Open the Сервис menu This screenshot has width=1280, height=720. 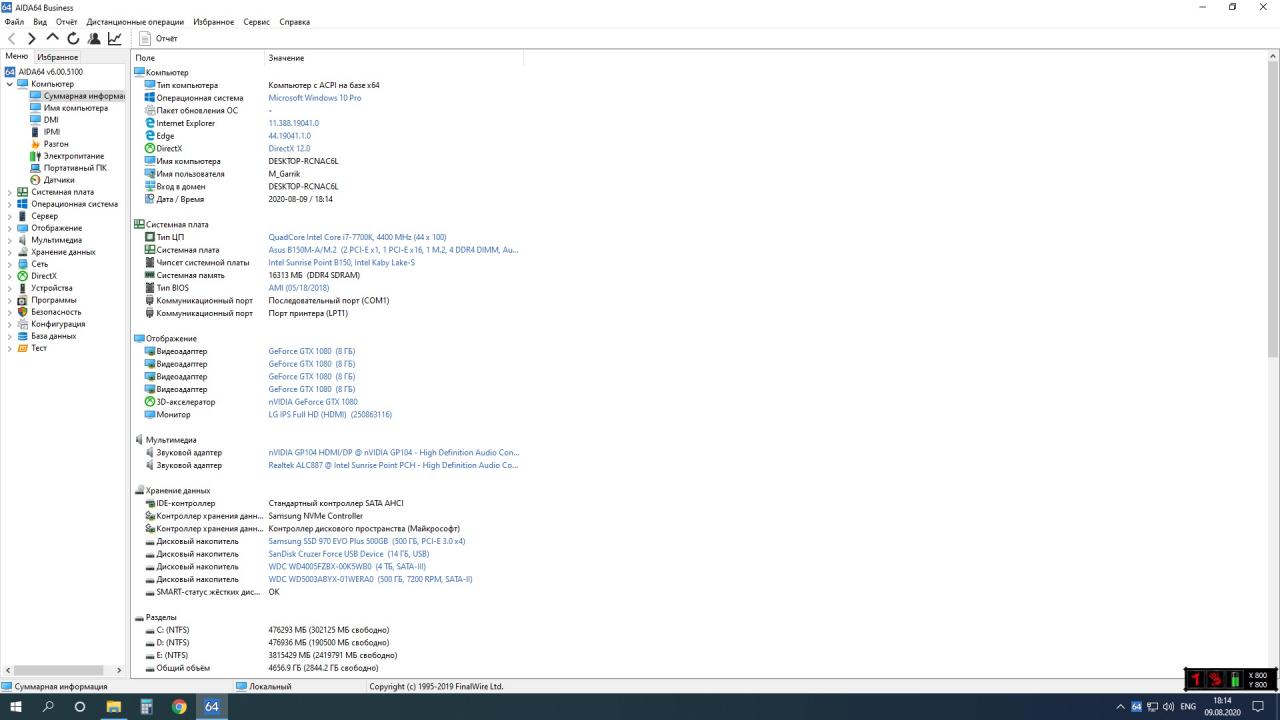[256, 22]
